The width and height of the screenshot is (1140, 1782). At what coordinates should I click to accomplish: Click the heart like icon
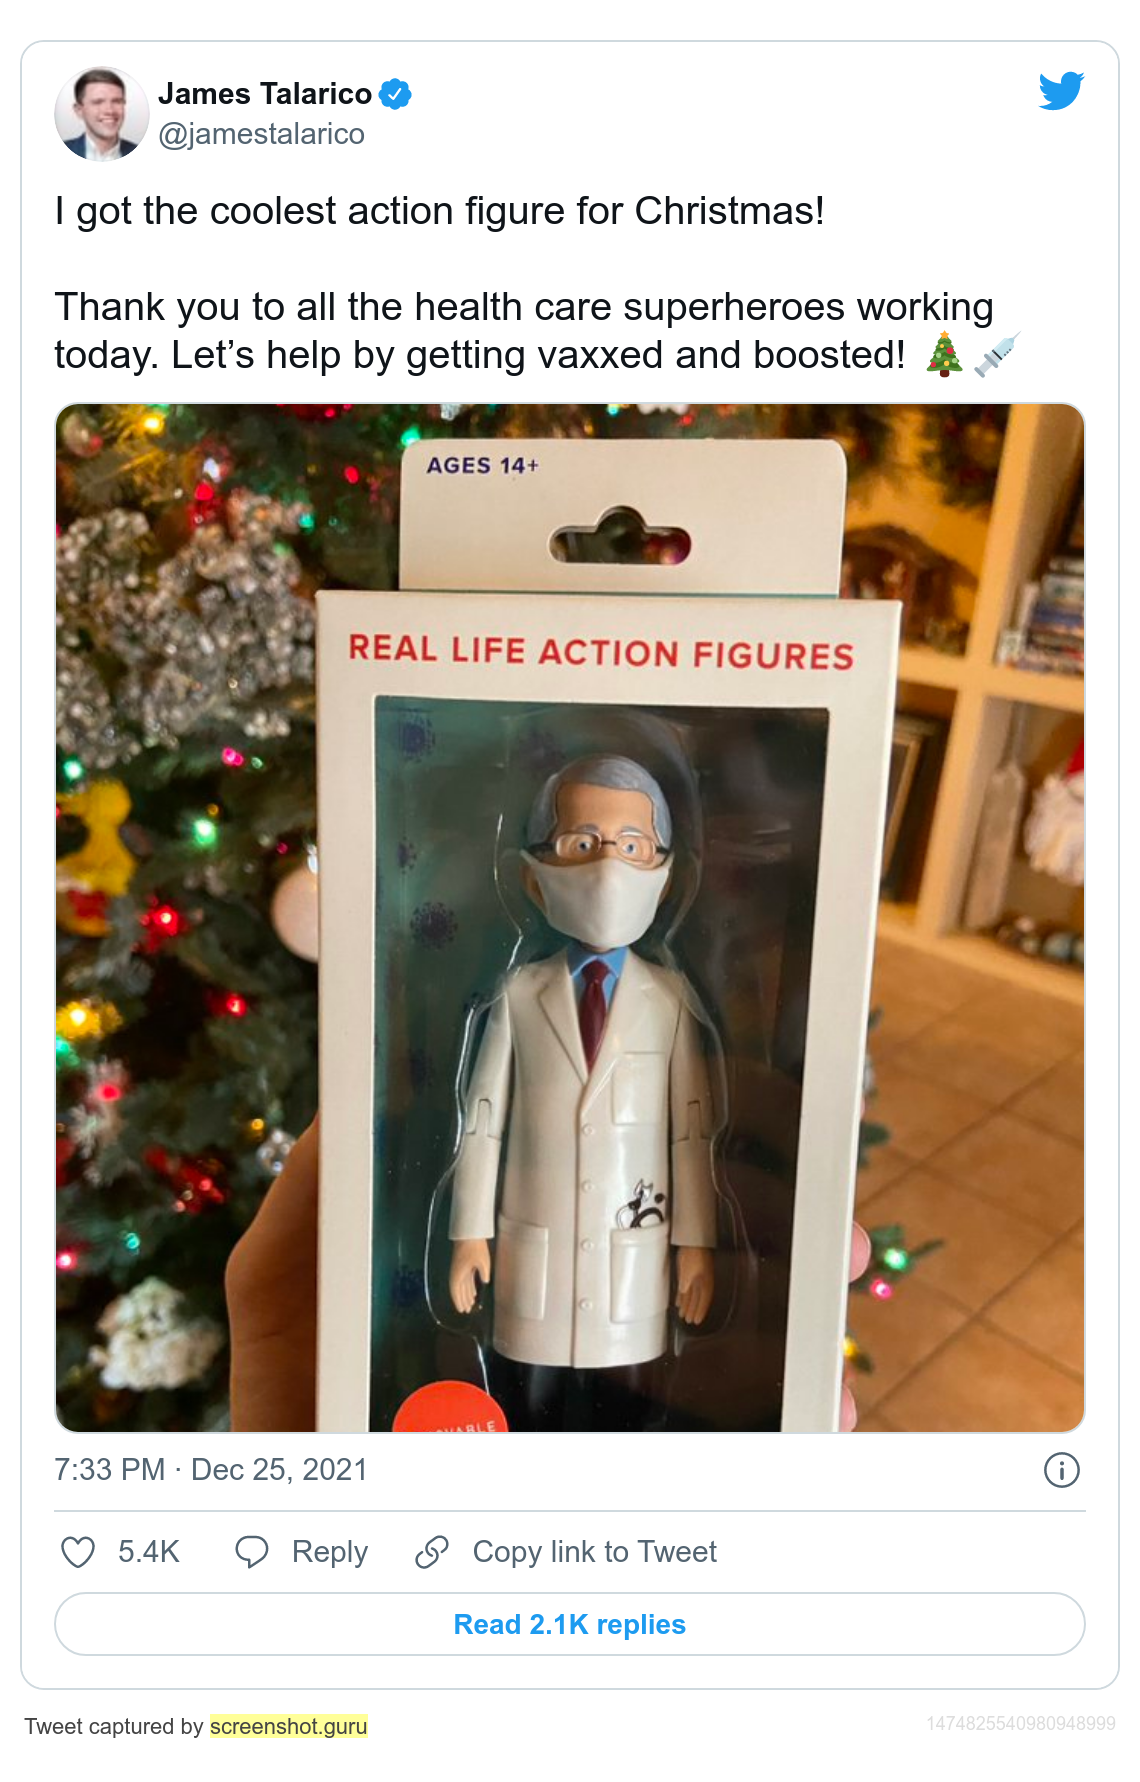(78, 1552)
